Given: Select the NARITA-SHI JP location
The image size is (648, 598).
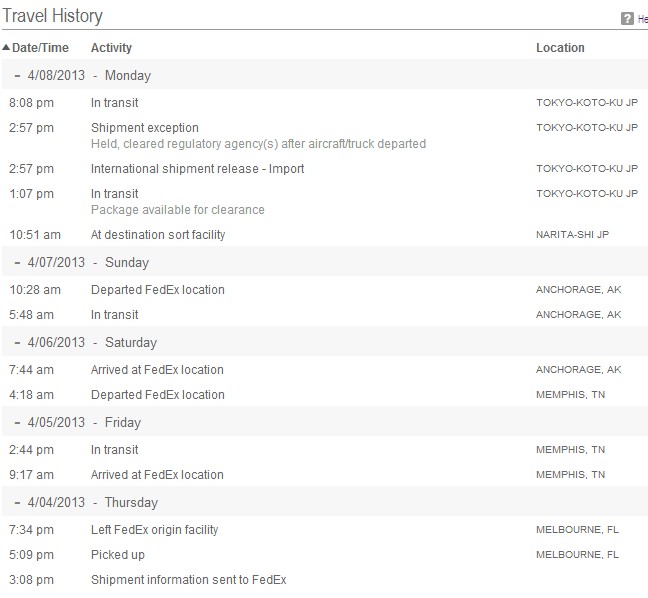Looking at the screenshot, I should [x=572, y=235].
